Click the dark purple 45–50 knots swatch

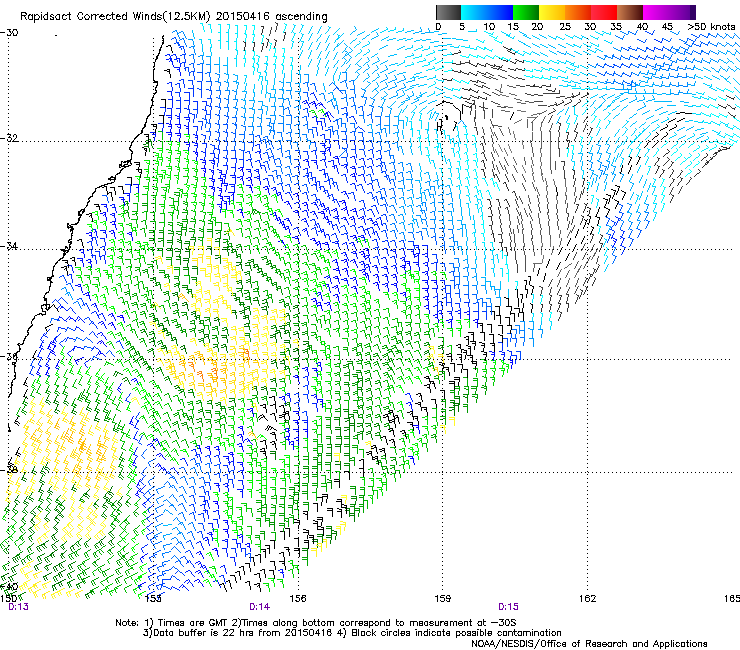[x=682, y=12]
